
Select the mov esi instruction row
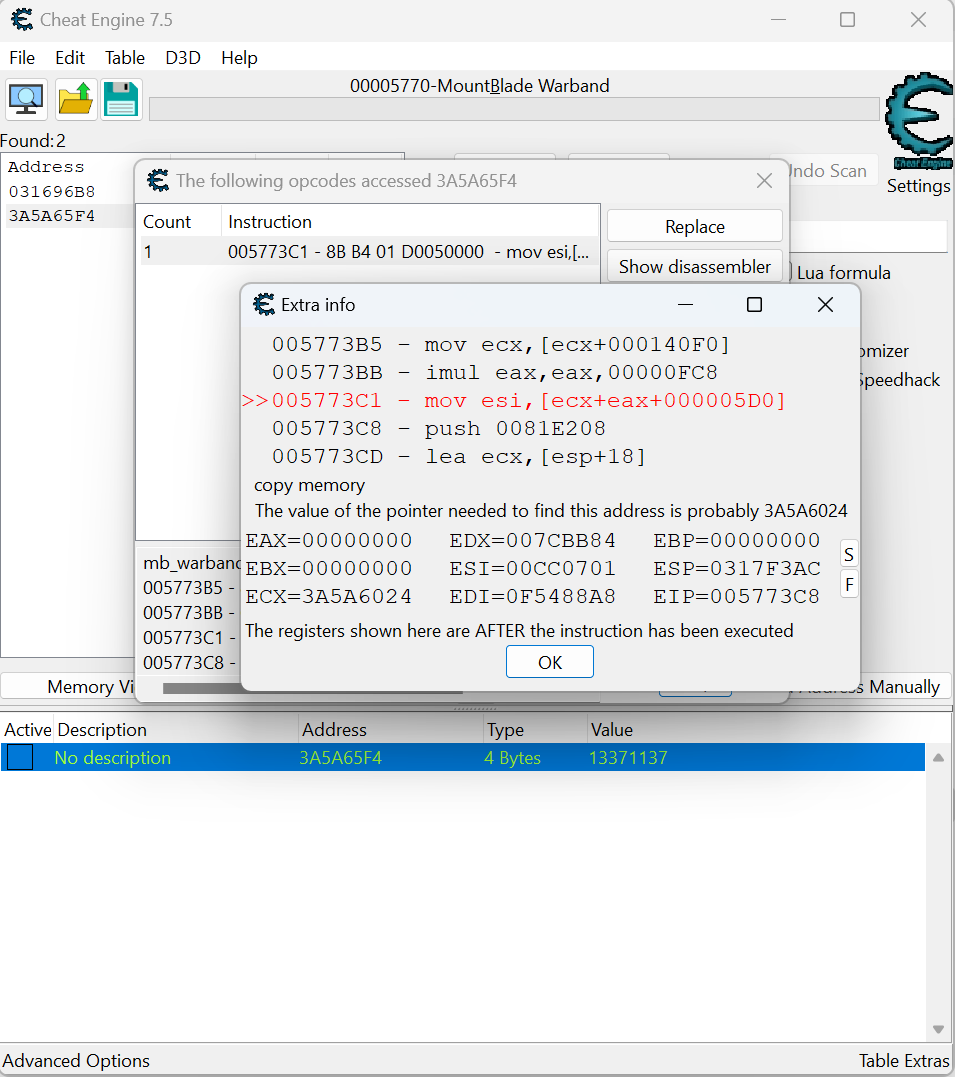(x=370, y=252)
